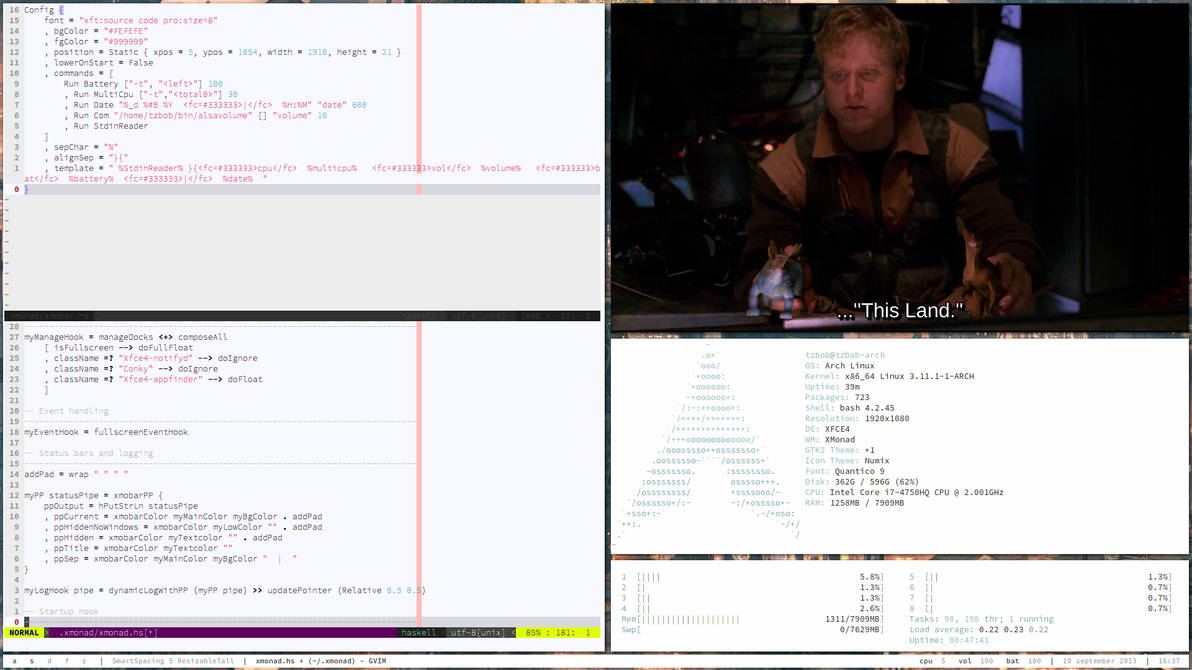Switch to workspace 'z' in the xmobar
1192x670 pixels.
coord(84,661)
